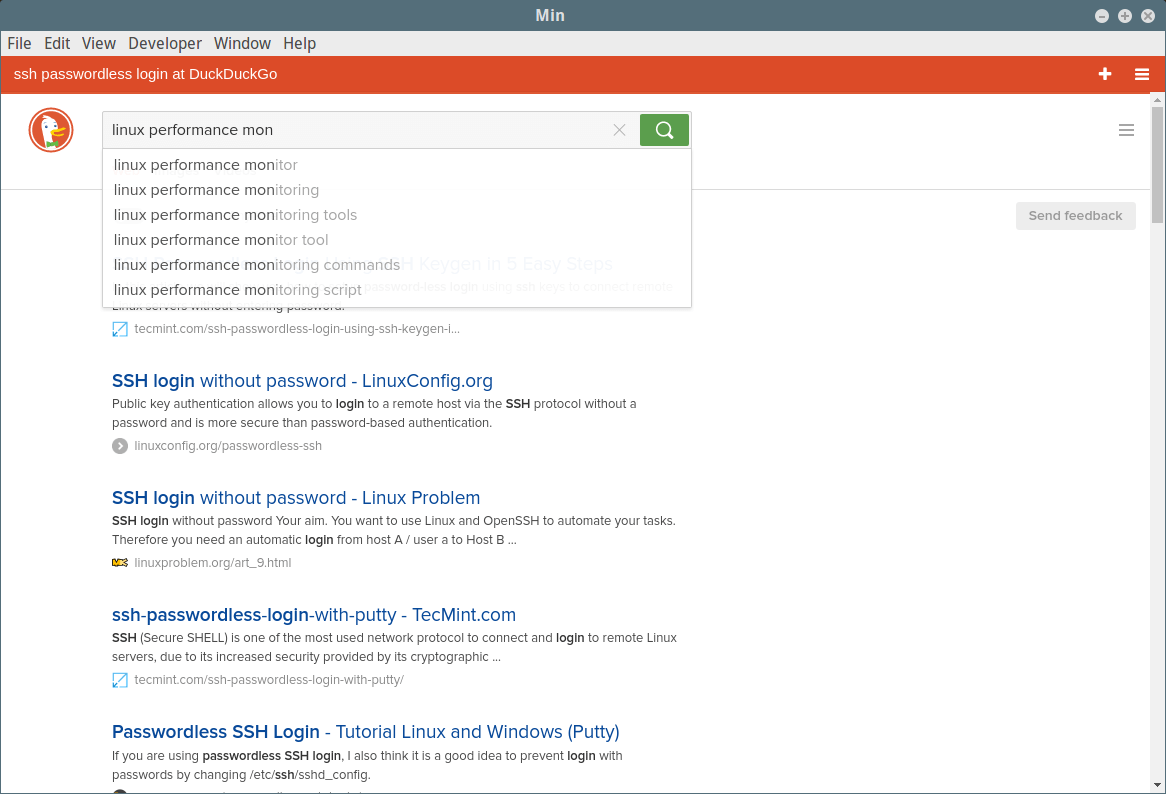The height and width of the screenshot is (794, 1166).
Task: Open the DuckDuckGo hamburger side menu
Action: [x=1127, y=130]
